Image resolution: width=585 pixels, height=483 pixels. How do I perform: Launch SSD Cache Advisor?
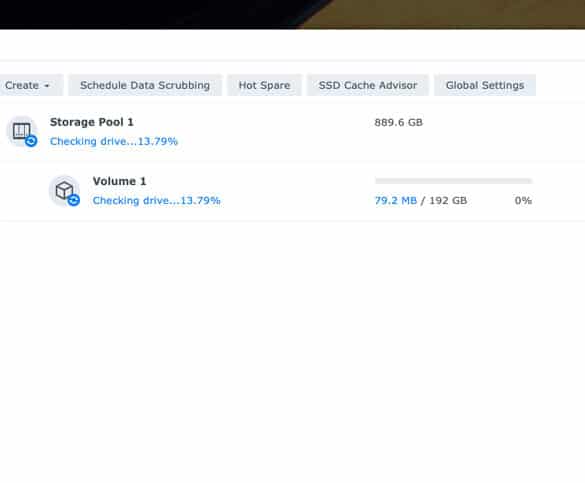point(368,85)
